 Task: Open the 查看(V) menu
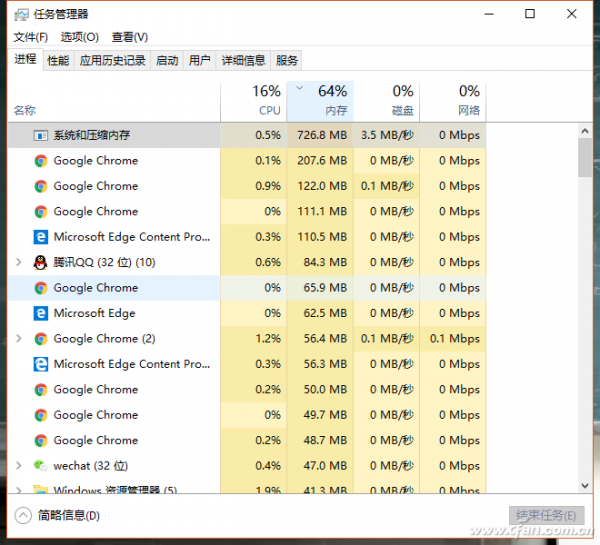(x=130, y=37)
